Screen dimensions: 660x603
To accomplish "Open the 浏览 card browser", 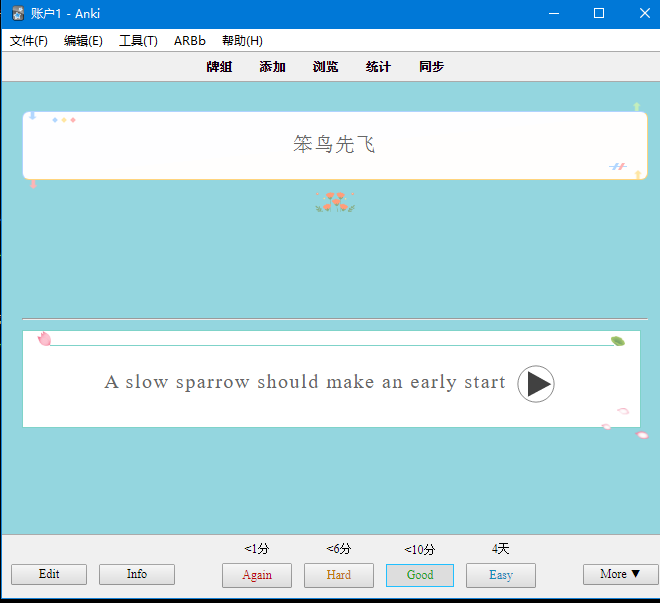I will pyautogui.click(x=325, y=66).
